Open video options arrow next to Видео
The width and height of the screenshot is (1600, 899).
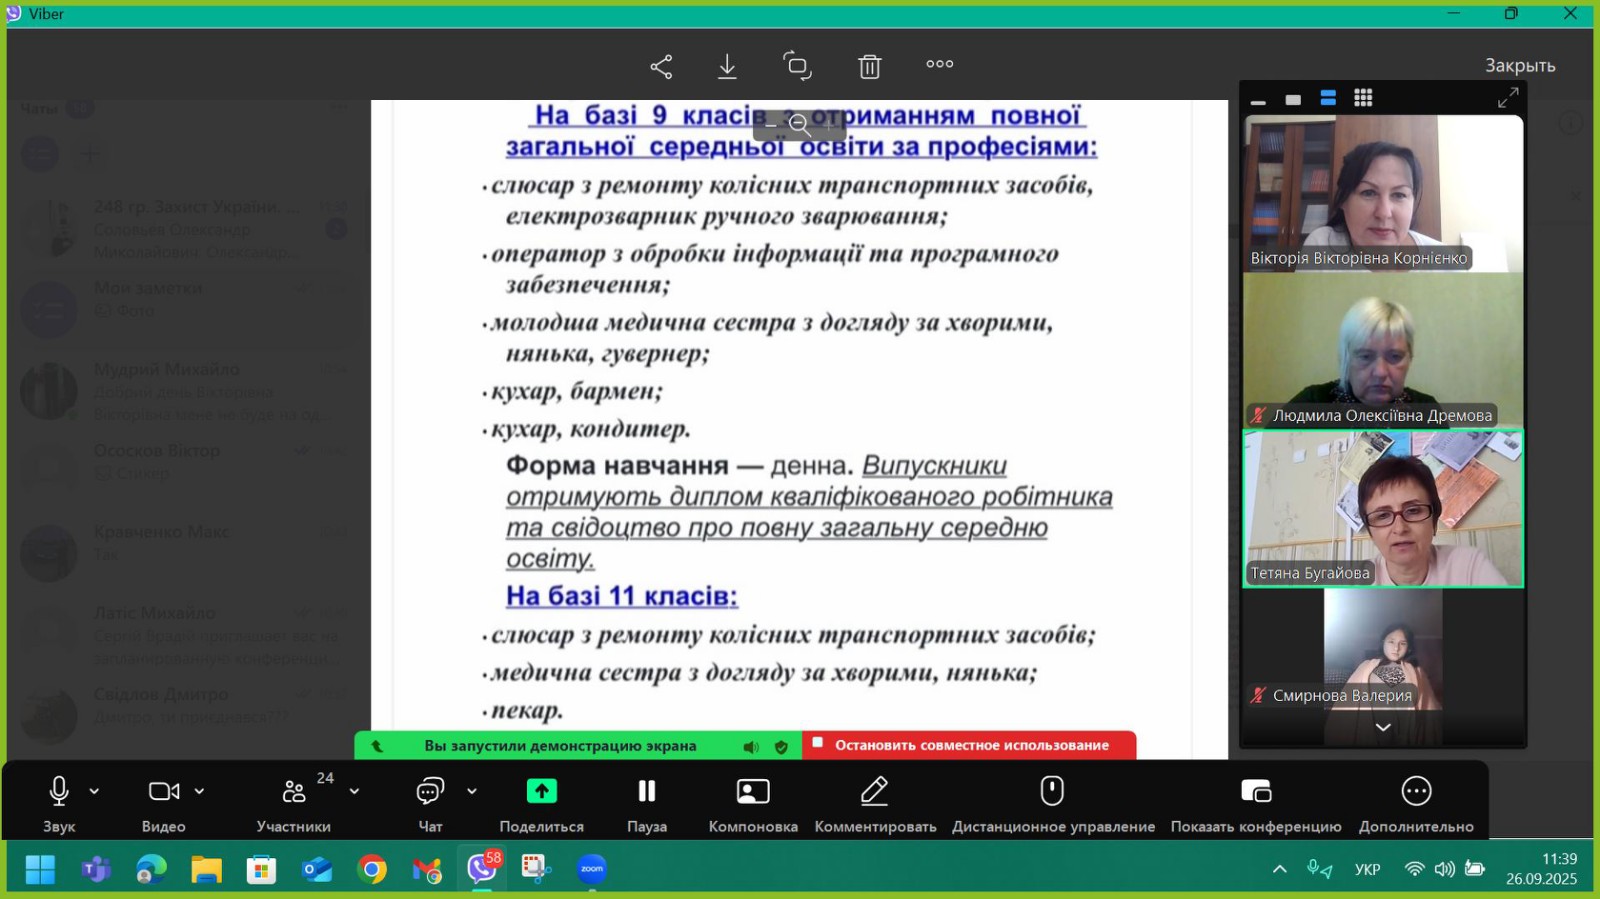pyautogui.click(x=199, y=791)
